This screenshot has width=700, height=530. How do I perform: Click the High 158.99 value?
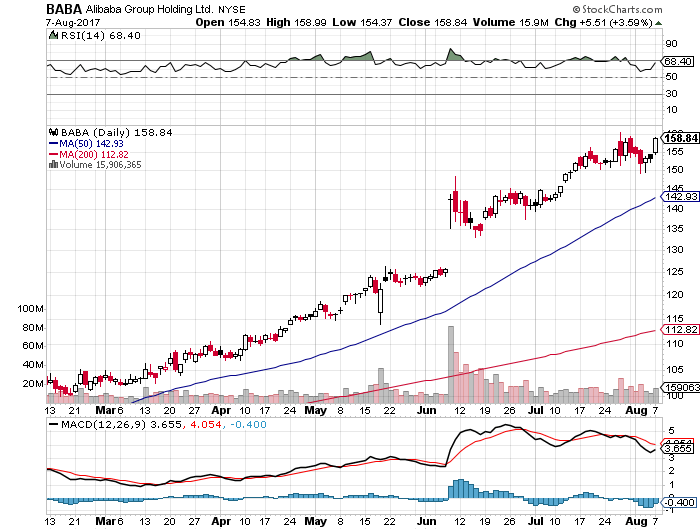tap(296, 22)
